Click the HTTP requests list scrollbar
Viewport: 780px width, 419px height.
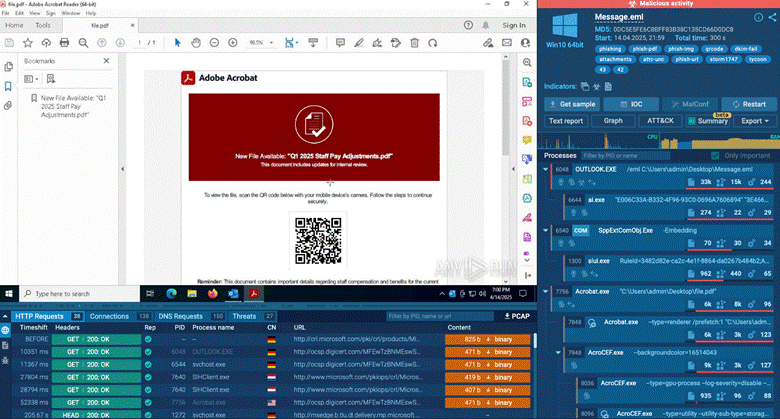tap(535, 340)
